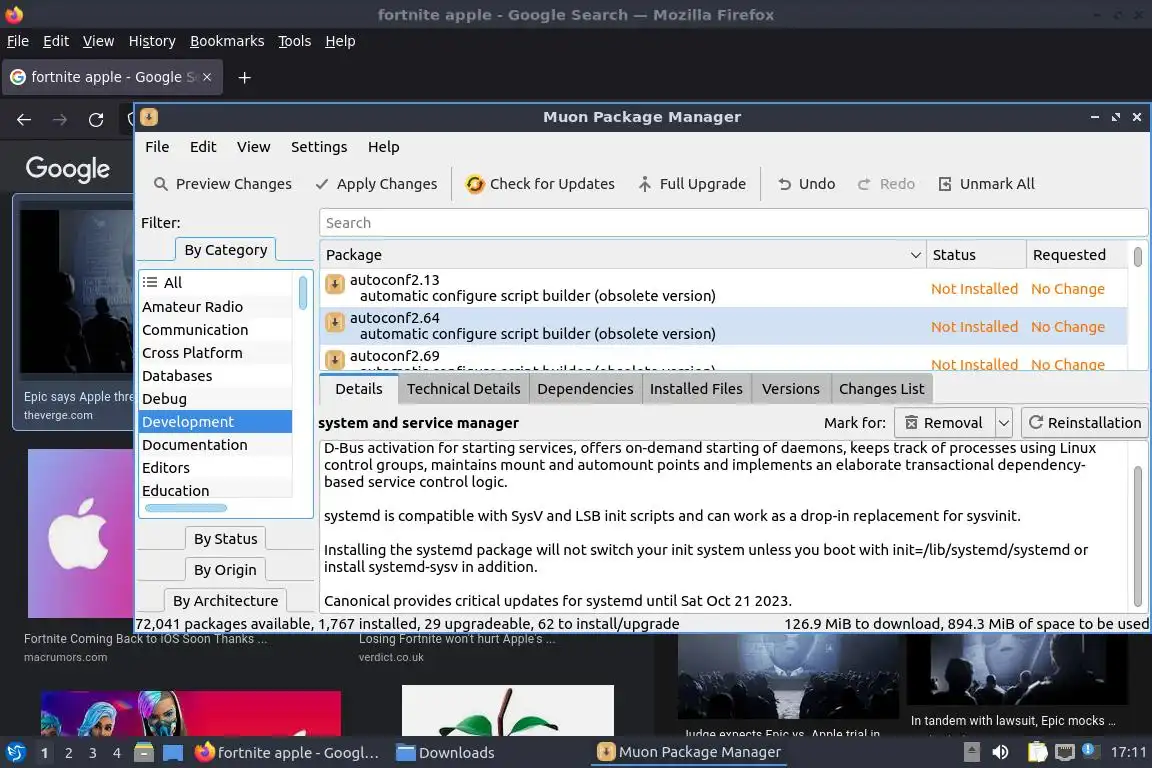The image size is (1152, 768).
Task: Click No Change for autoconf2.64
Action: pyautogui.click(x=1068, y=327)
